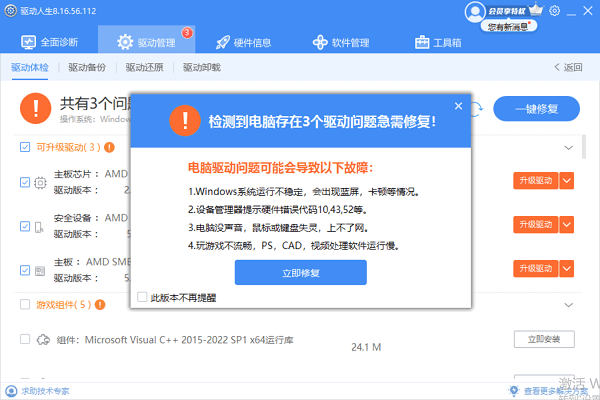Select the 驱动体检 sub-tab

pos(30,67)
